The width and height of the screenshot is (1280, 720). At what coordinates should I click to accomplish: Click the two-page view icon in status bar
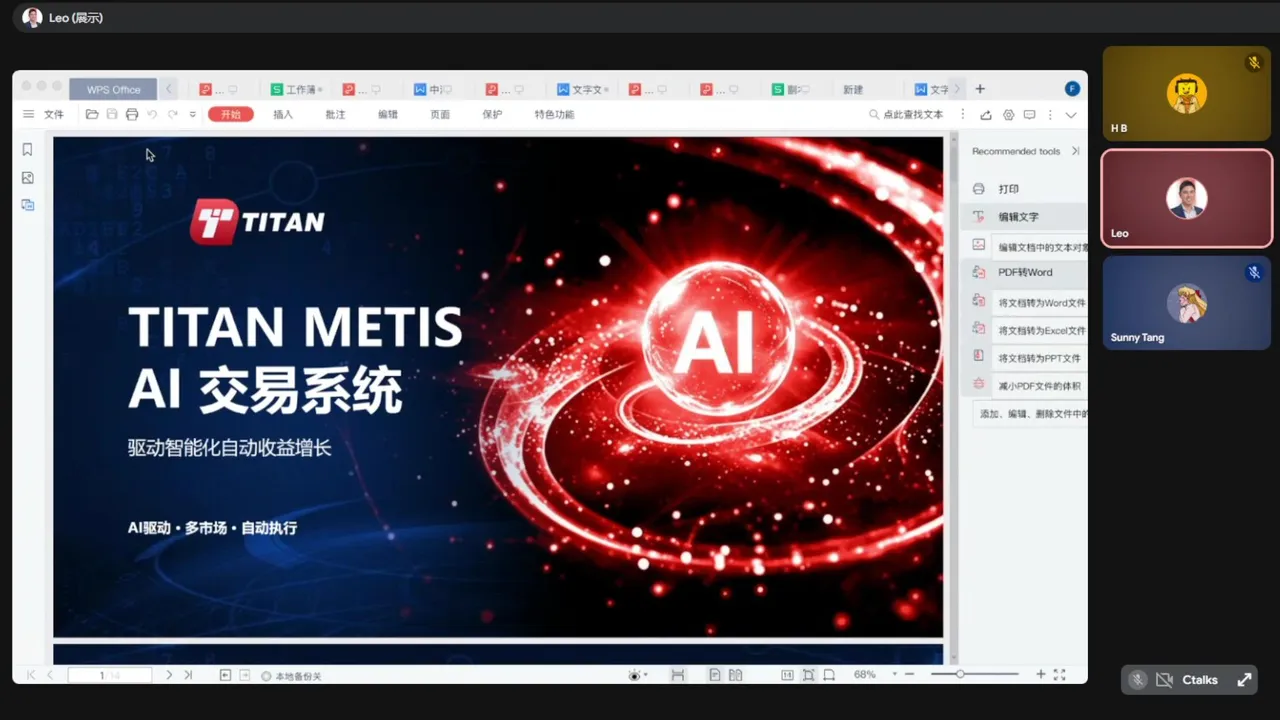point(736,675)
